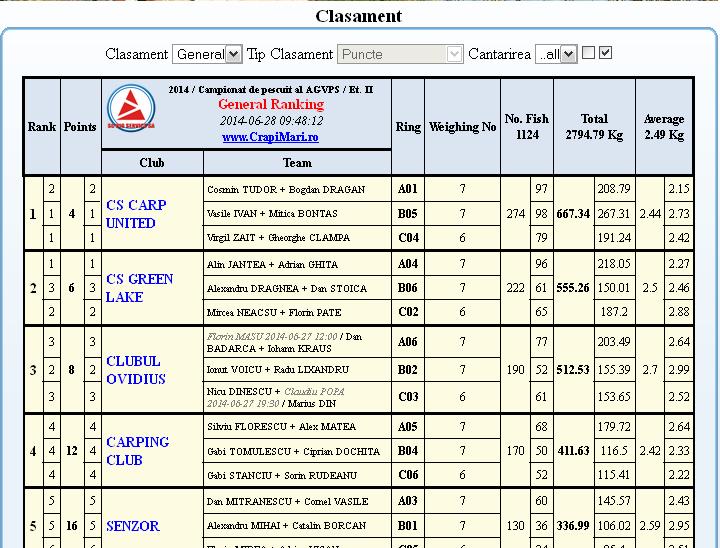Tick the unchecked box beside Cantarirea
The image size is (720, 548).
588,53
